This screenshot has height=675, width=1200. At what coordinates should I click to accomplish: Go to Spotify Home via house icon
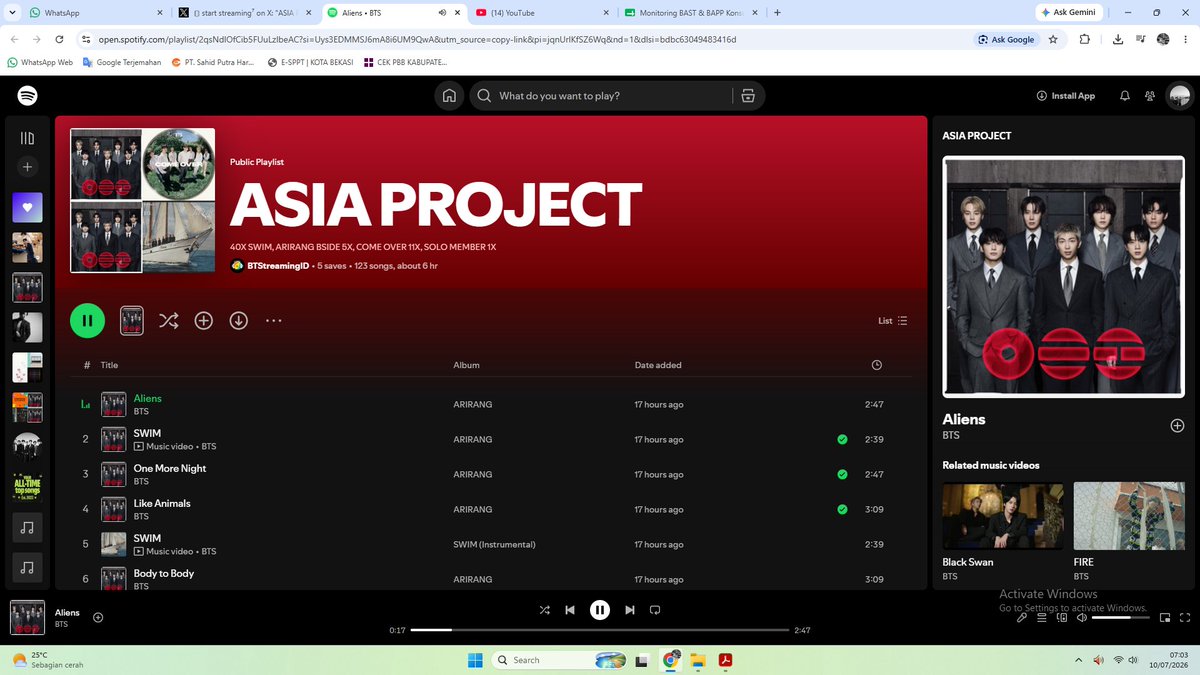(449, 96)
